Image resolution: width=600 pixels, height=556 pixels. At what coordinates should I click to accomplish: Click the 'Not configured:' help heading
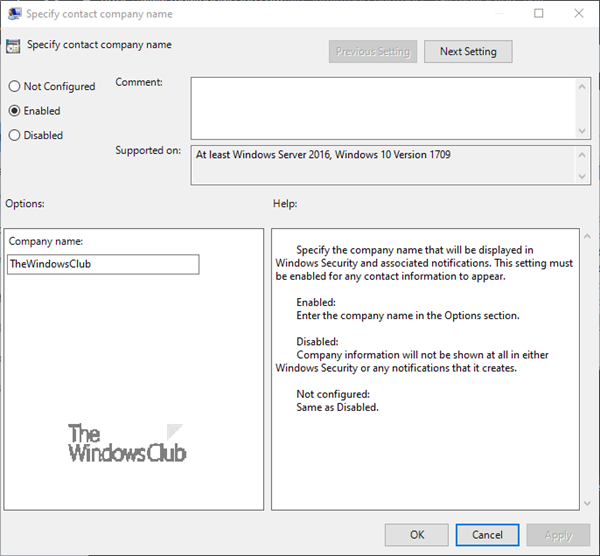(333, 394)
